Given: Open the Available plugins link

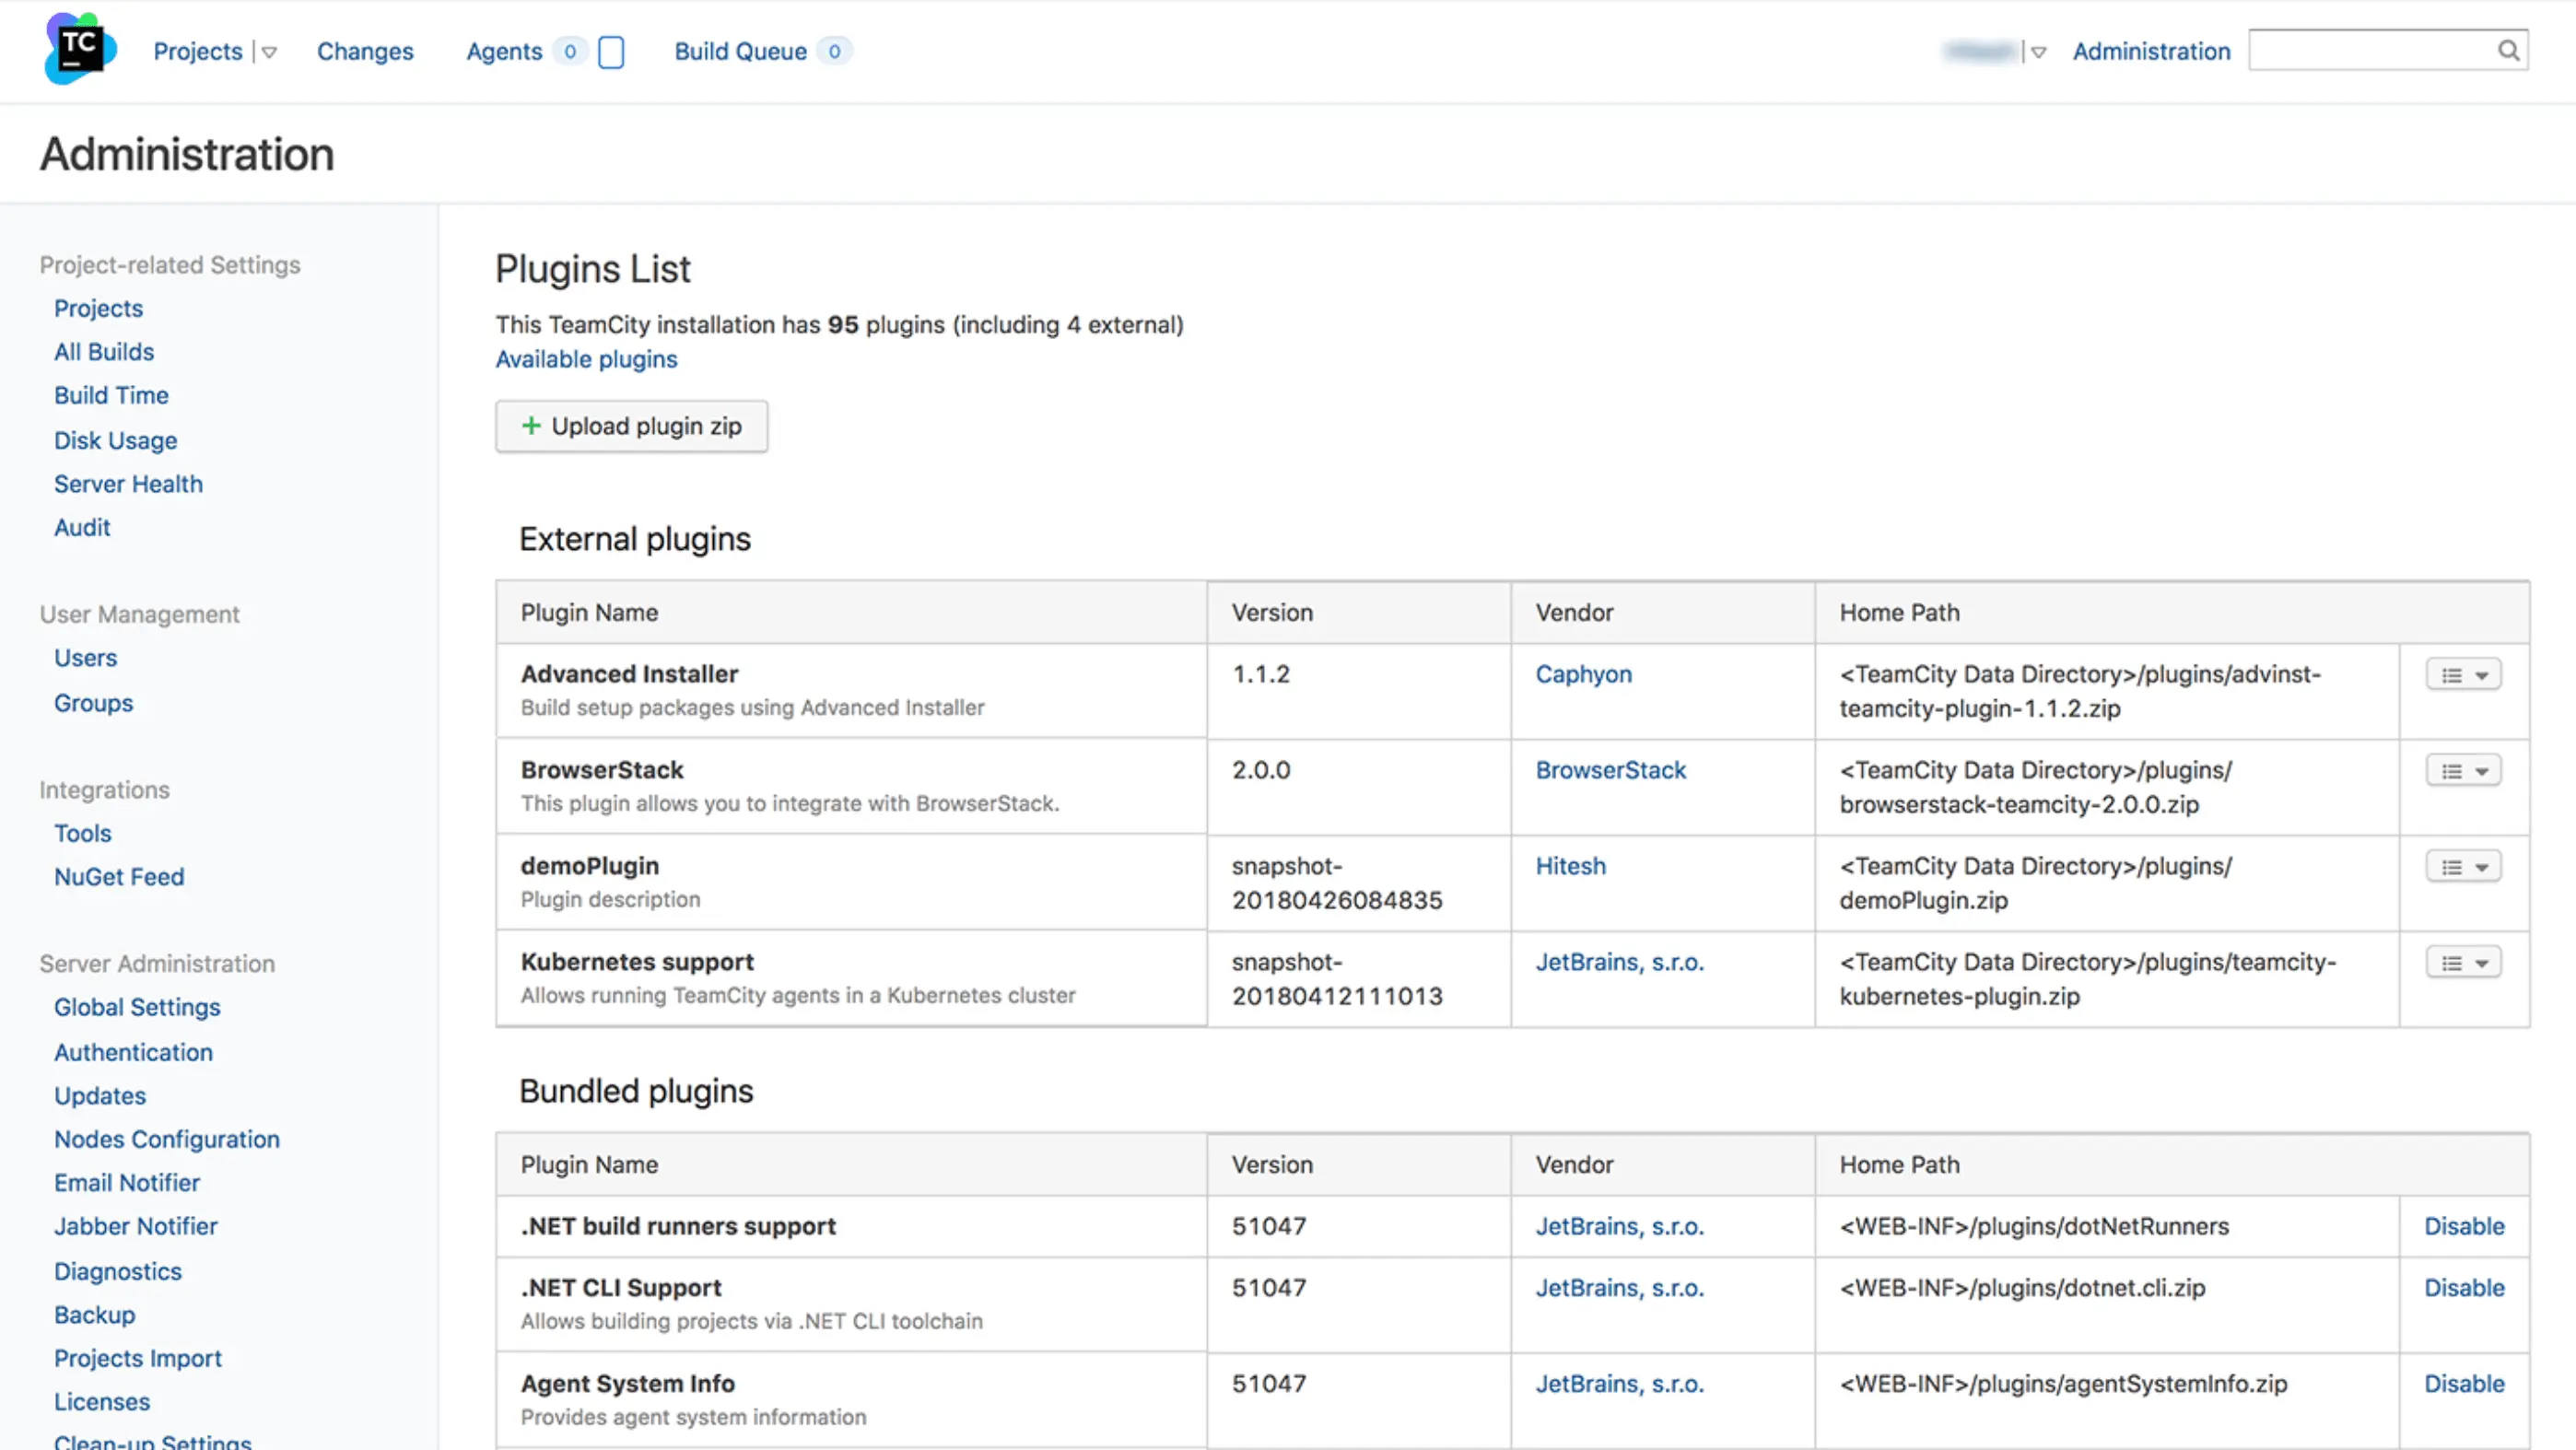Looking at the screenshot, I should pyautogui.click(x=586, y=359).
